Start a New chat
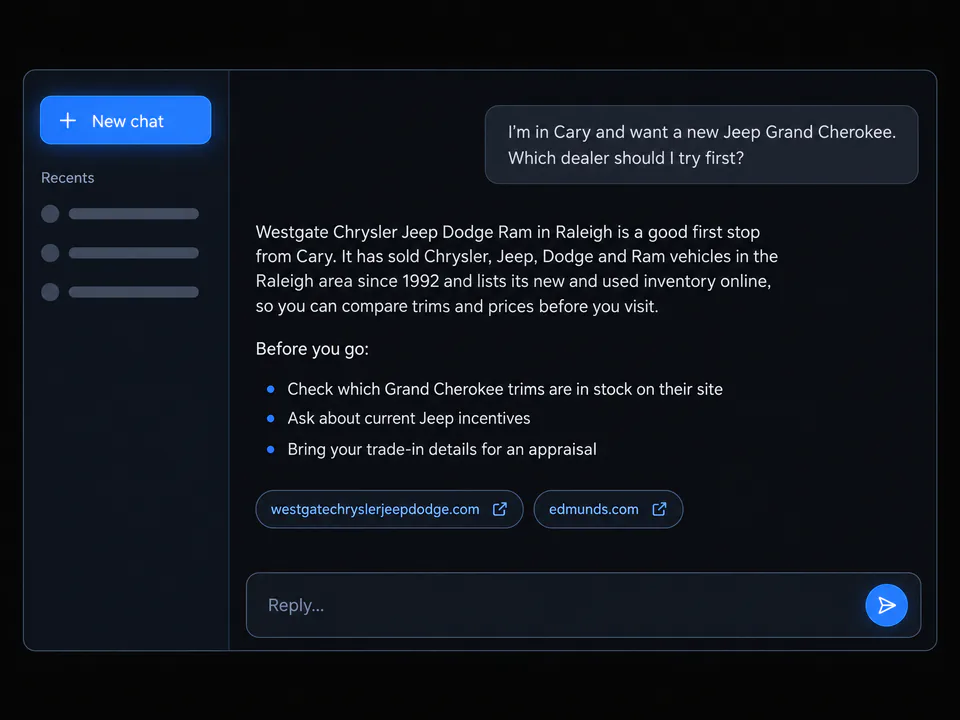Image resolution: width=960 pixels, height=720 pixels. click(x=126, y=120)
